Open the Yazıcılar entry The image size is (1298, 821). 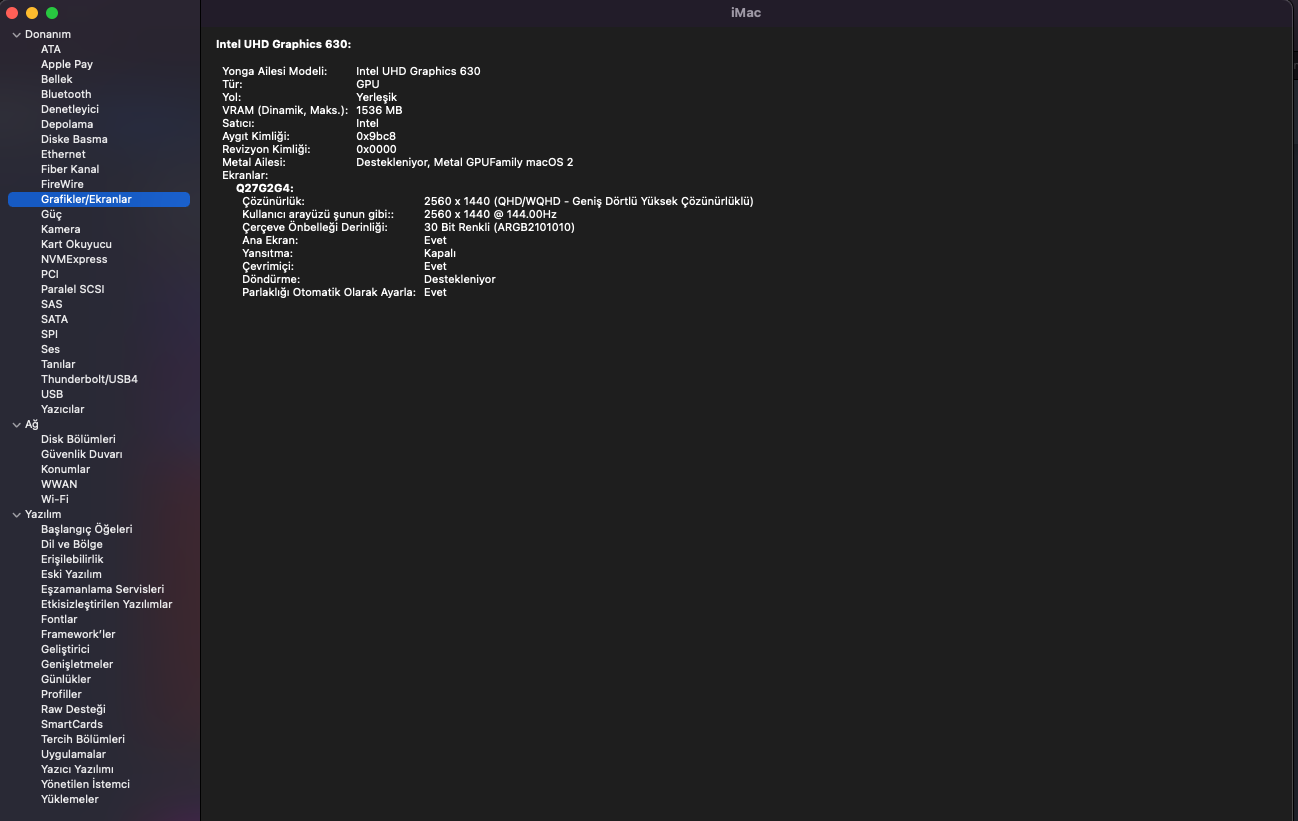click(x=63, y=409)
